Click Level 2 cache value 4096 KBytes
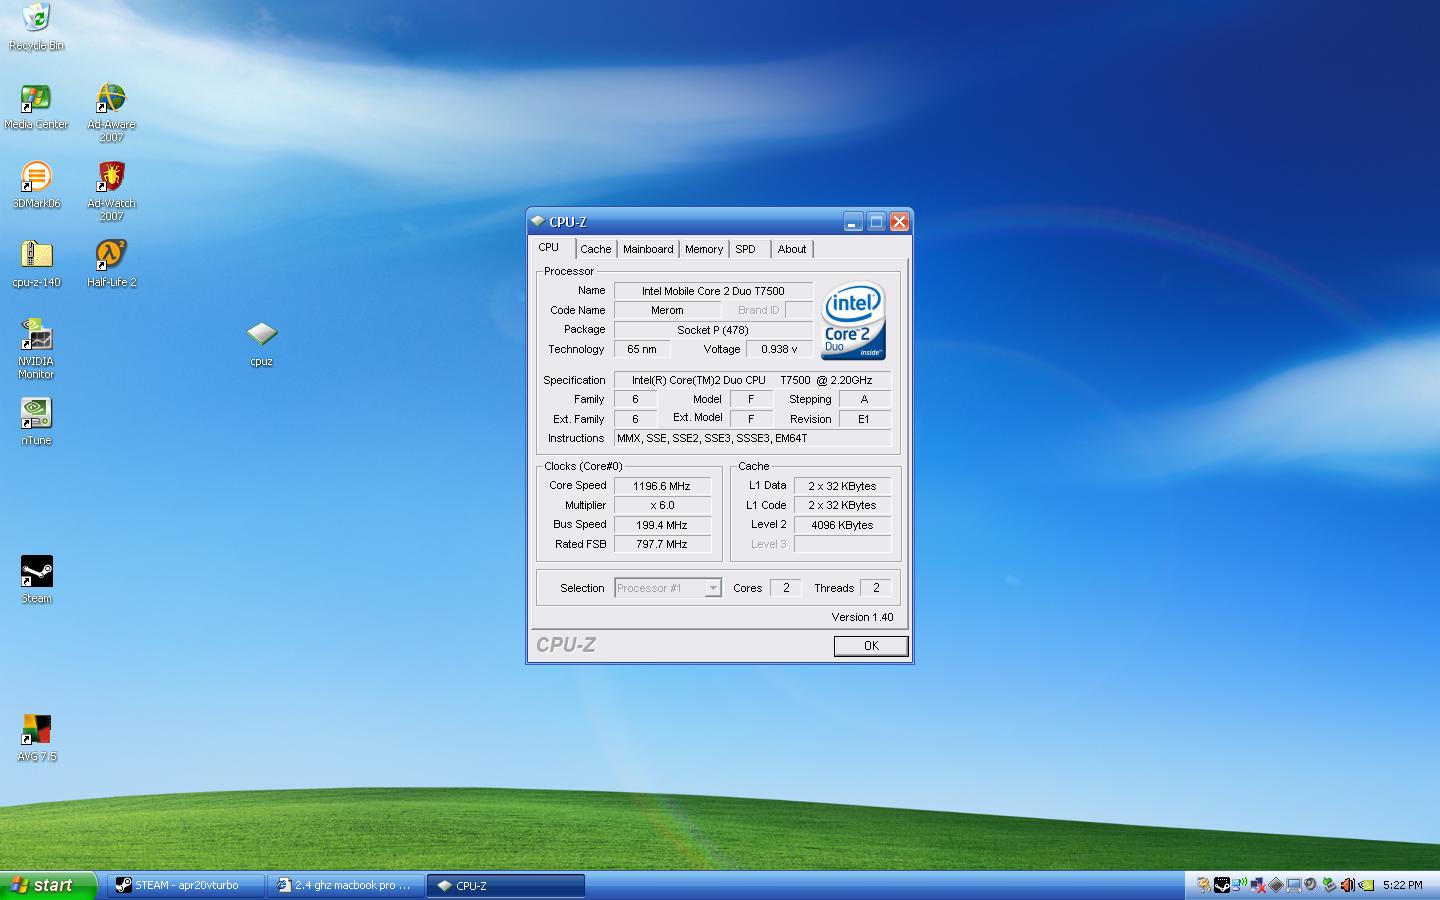This screenshot has height=900, width=1440. click(842, 525)
